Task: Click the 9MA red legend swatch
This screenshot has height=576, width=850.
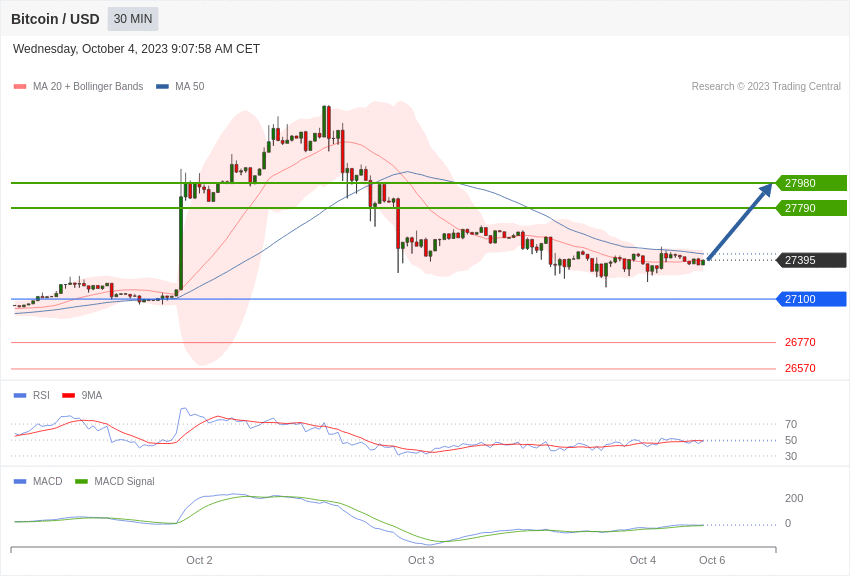Action: pyautogui.click(x=69, y=396)
